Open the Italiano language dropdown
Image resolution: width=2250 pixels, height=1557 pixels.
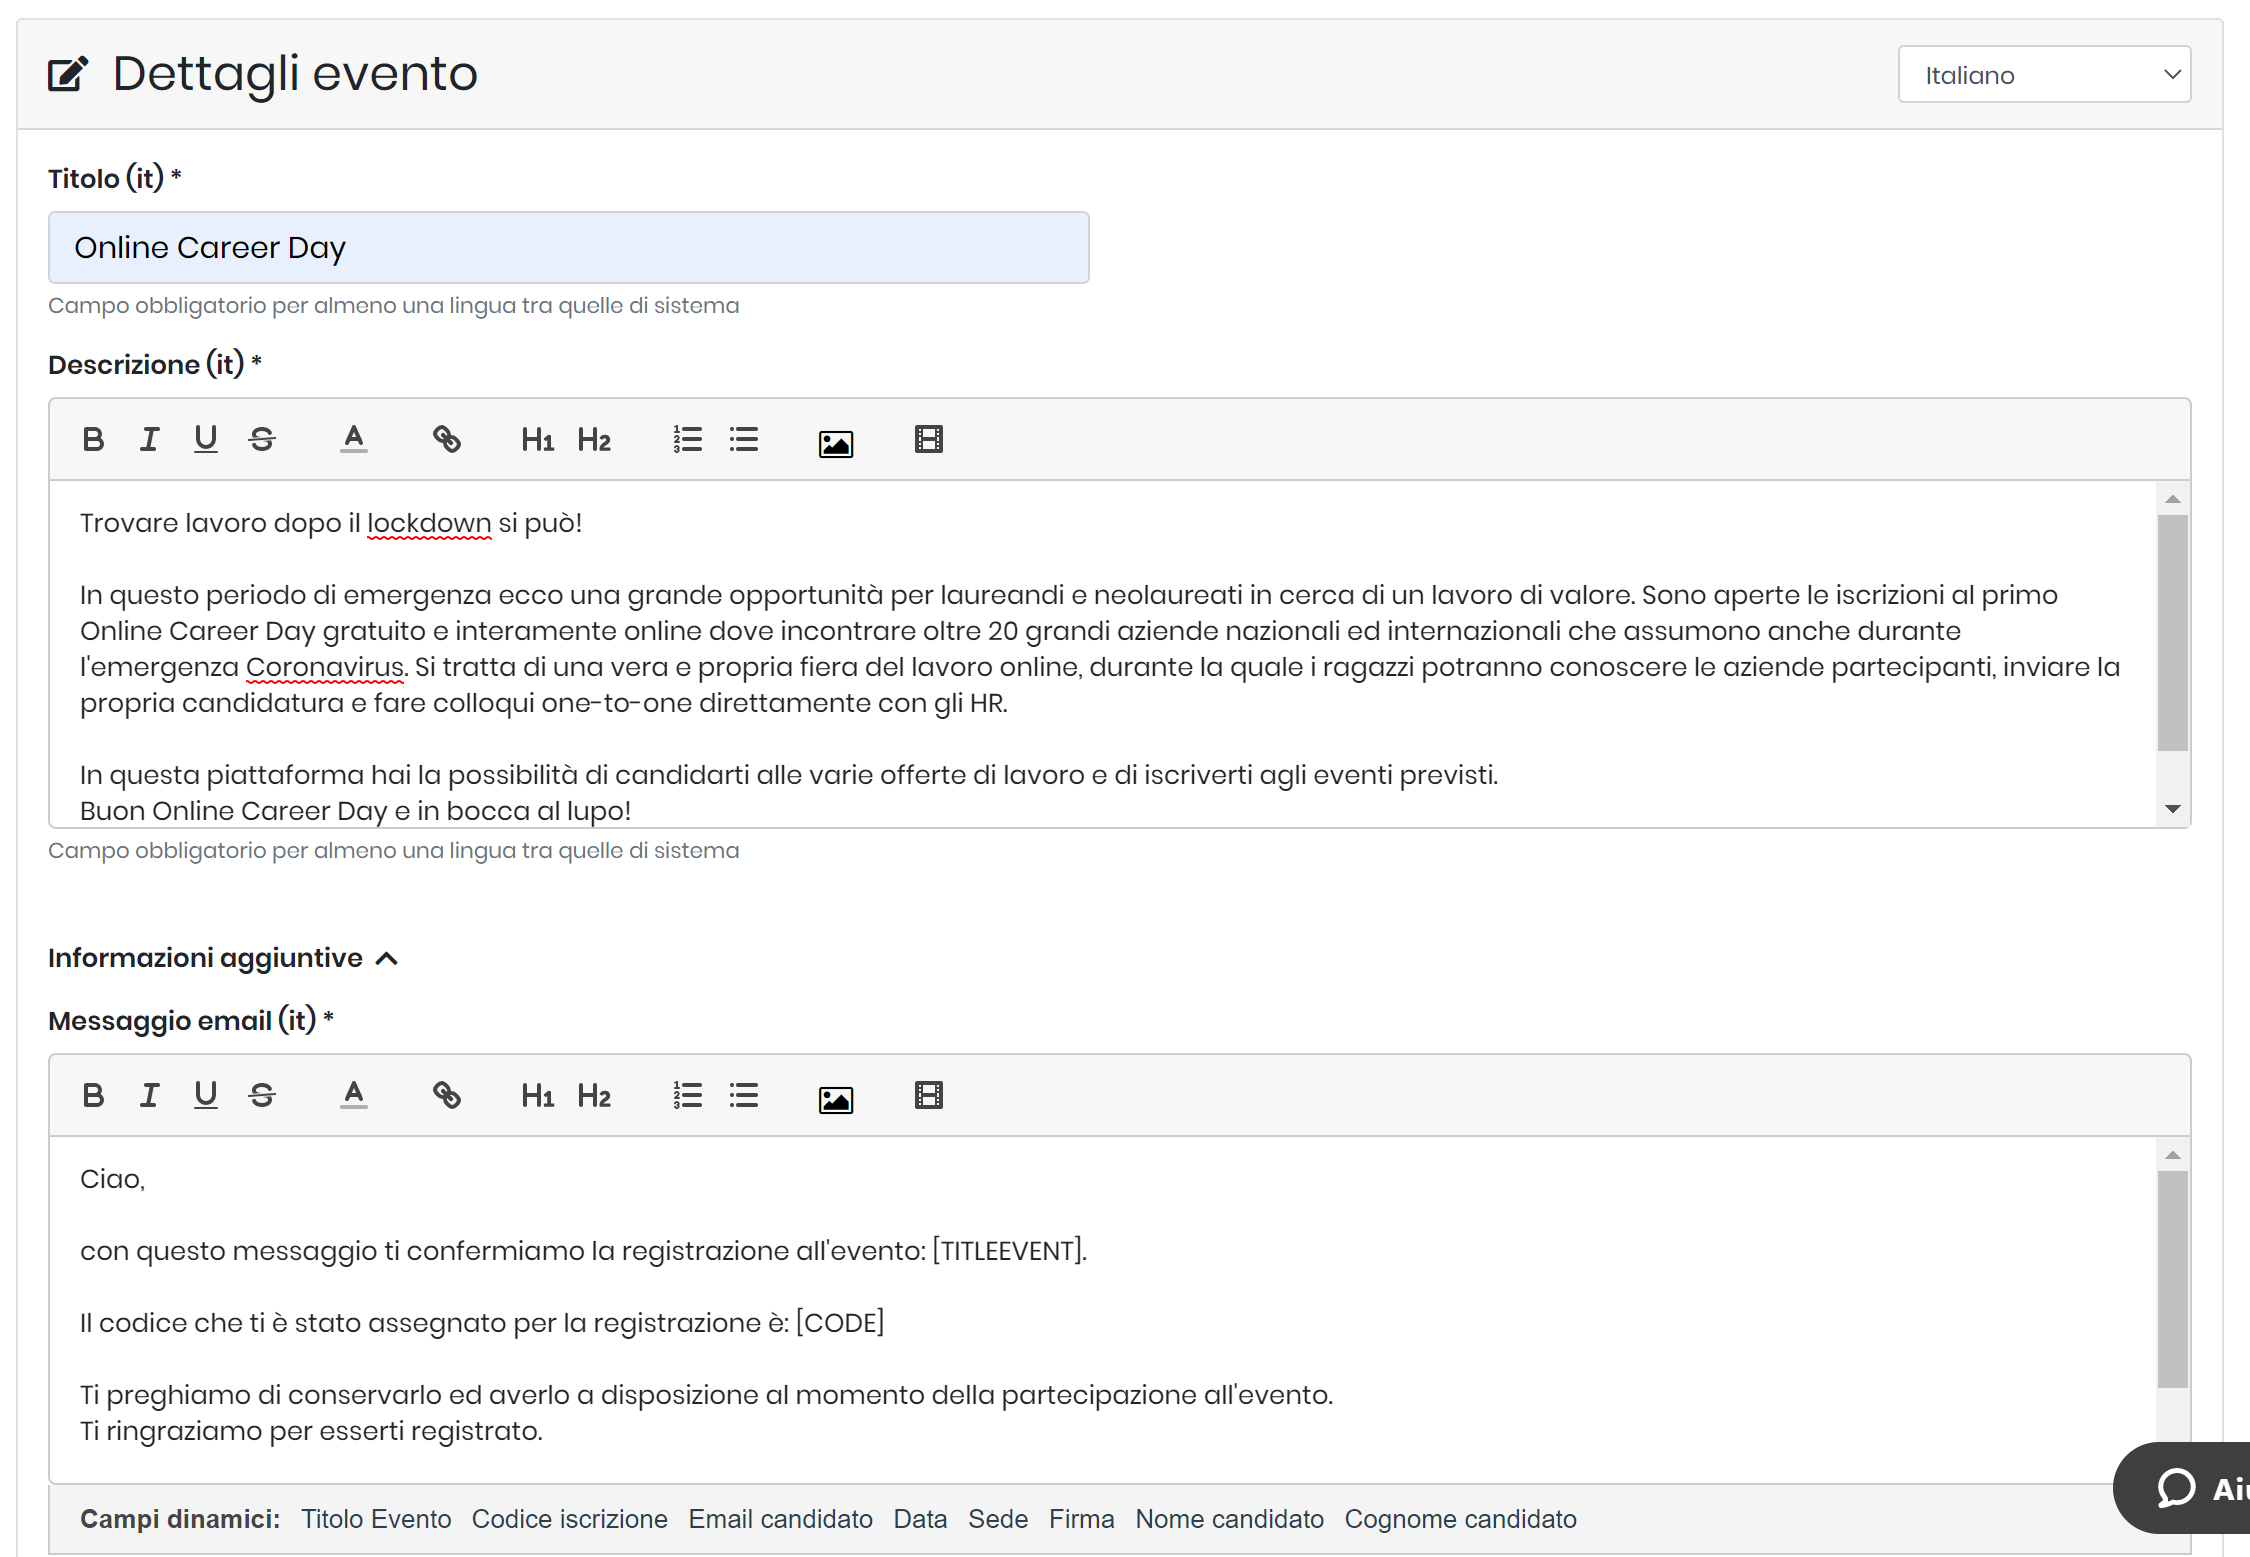tap(2044, 74)
